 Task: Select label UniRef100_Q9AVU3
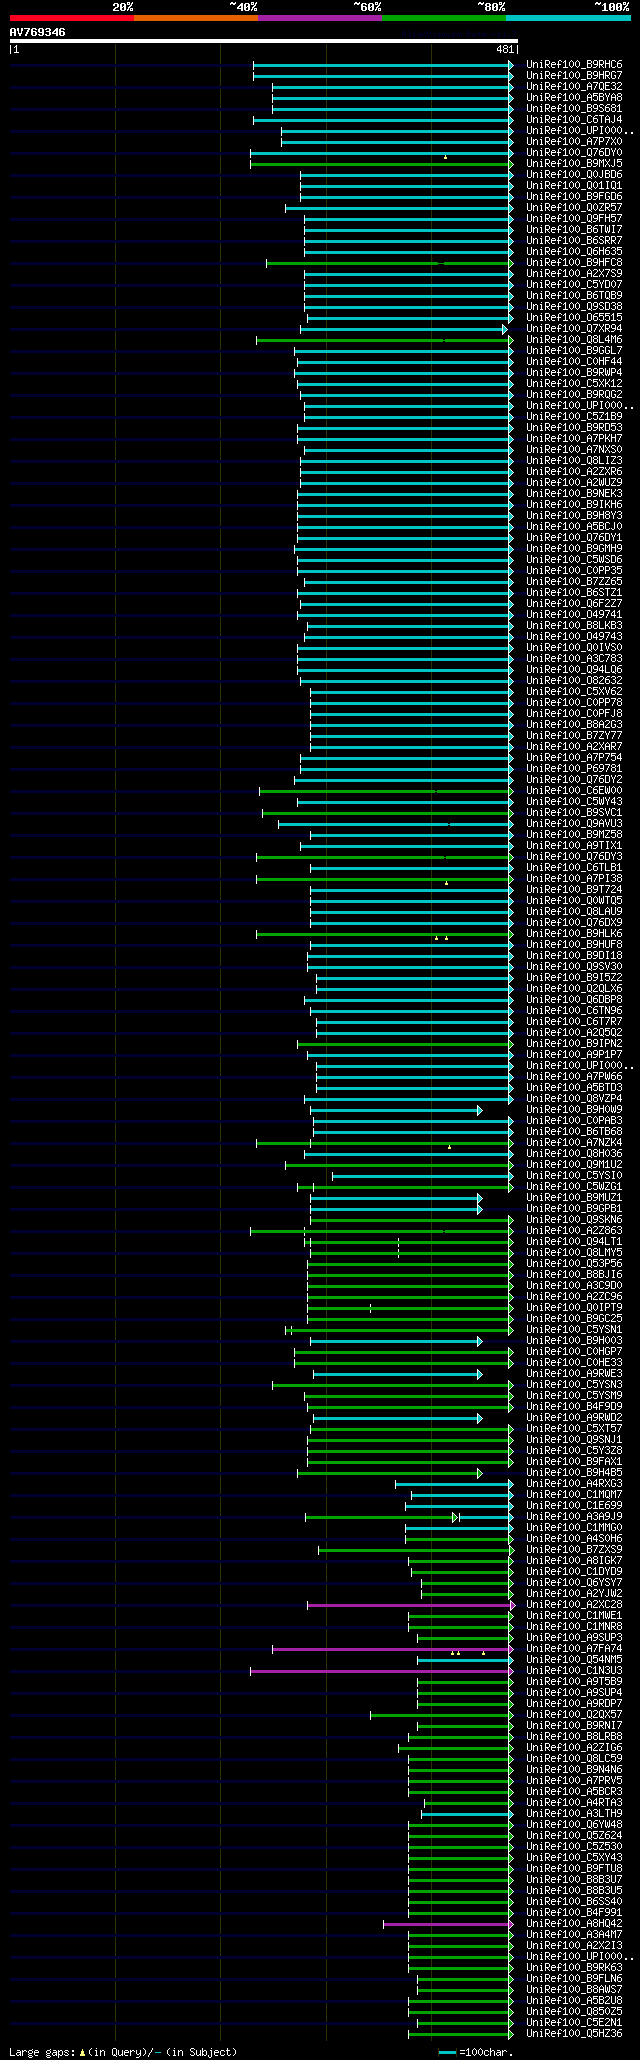pos(574,824)
